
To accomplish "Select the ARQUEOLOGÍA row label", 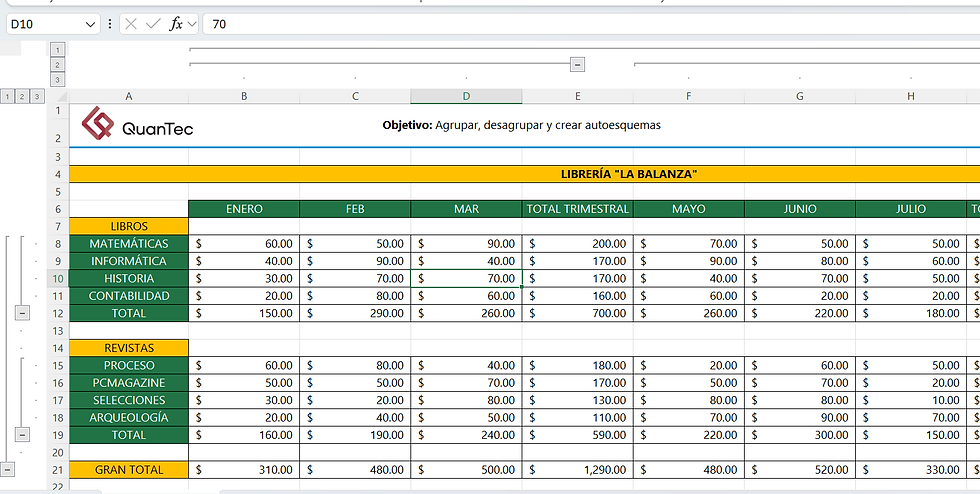I will pos(129,417).
